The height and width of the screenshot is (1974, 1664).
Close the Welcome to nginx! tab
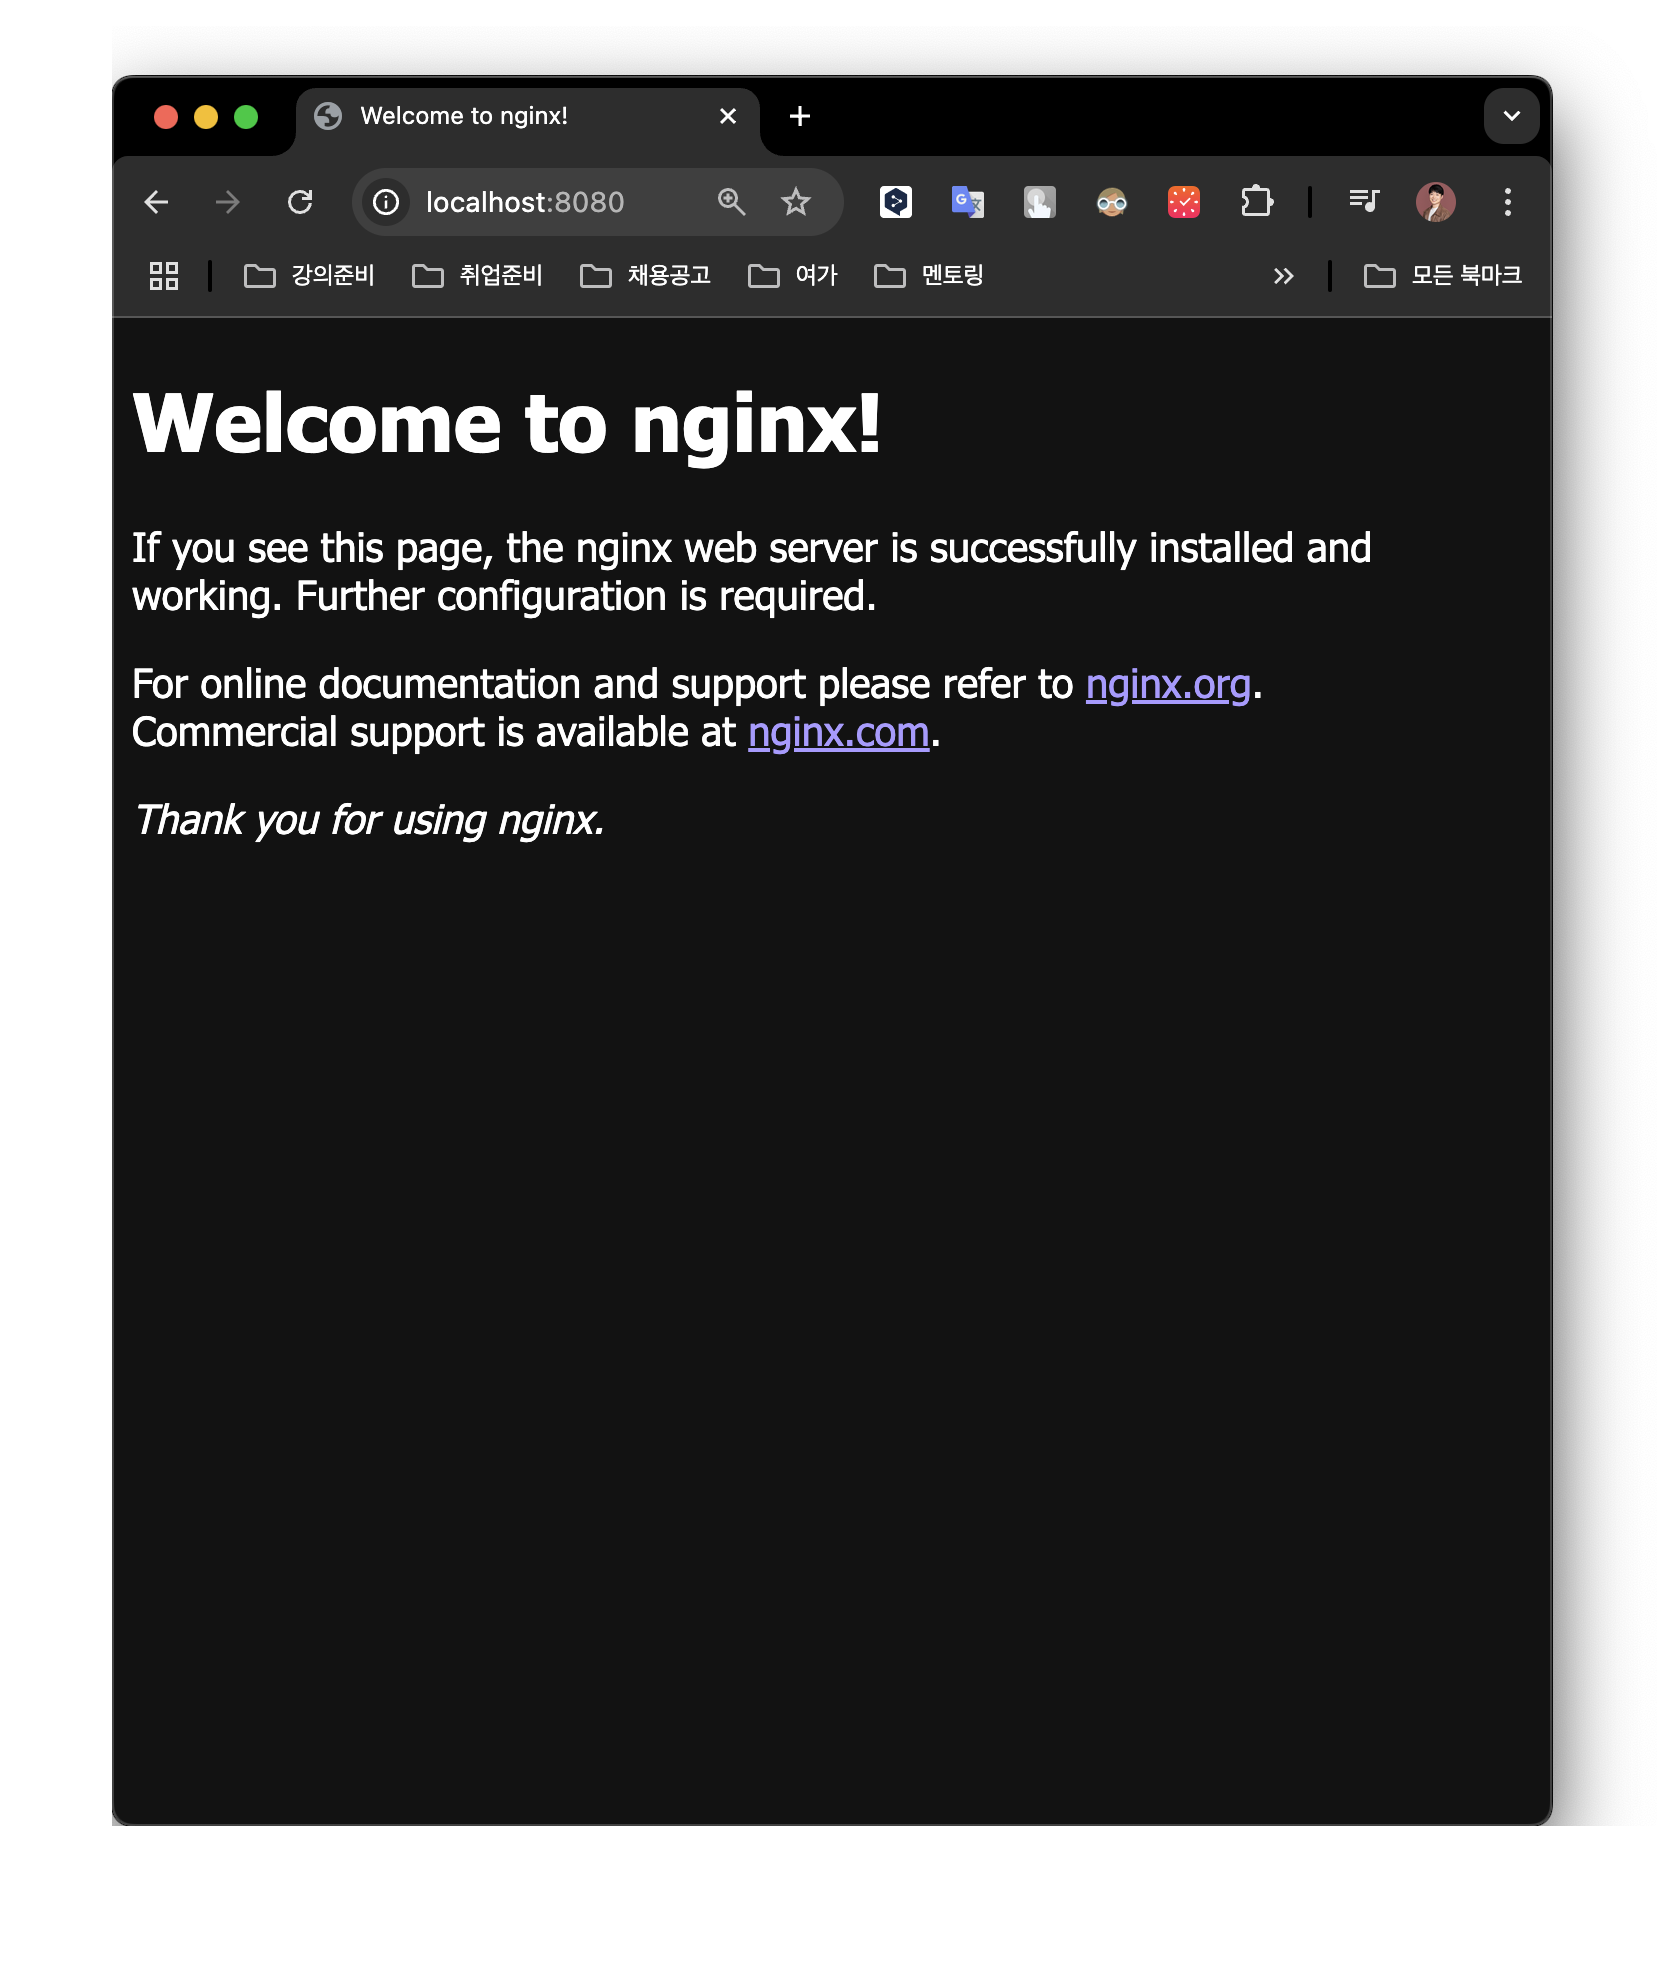[x=728, y=117]
